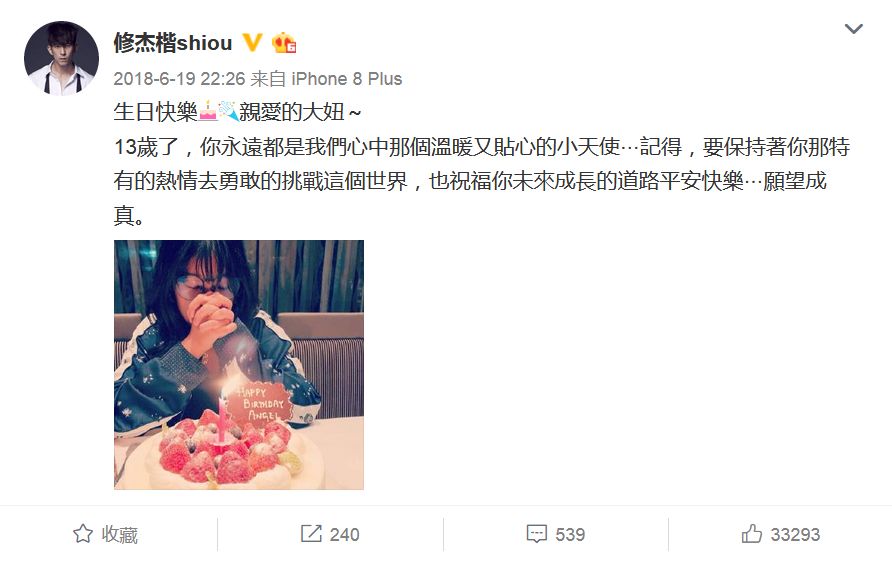Enlarge the birthday cake photo
The width and height of the screenshot is (892, 561).
pyautogui.click(x=239, y=365)
